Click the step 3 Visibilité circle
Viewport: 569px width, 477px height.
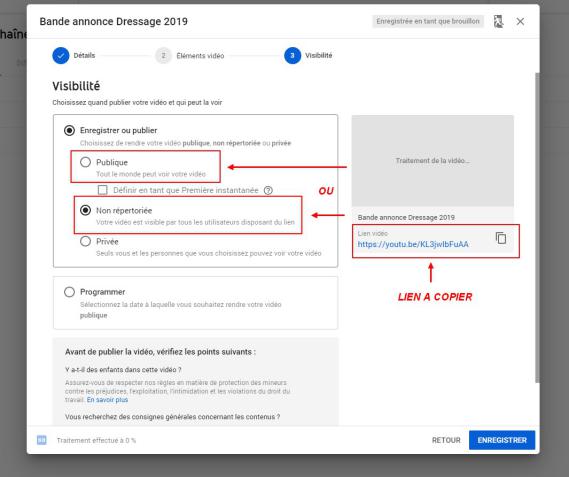(x=292, y=56)
